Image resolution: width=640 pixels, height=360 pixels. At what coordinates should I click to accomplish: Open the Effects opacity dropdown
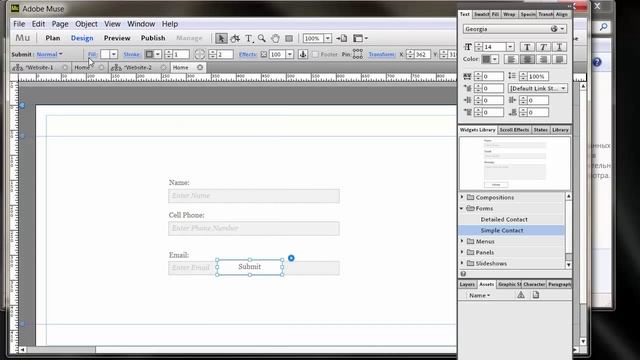pos(289,54)
